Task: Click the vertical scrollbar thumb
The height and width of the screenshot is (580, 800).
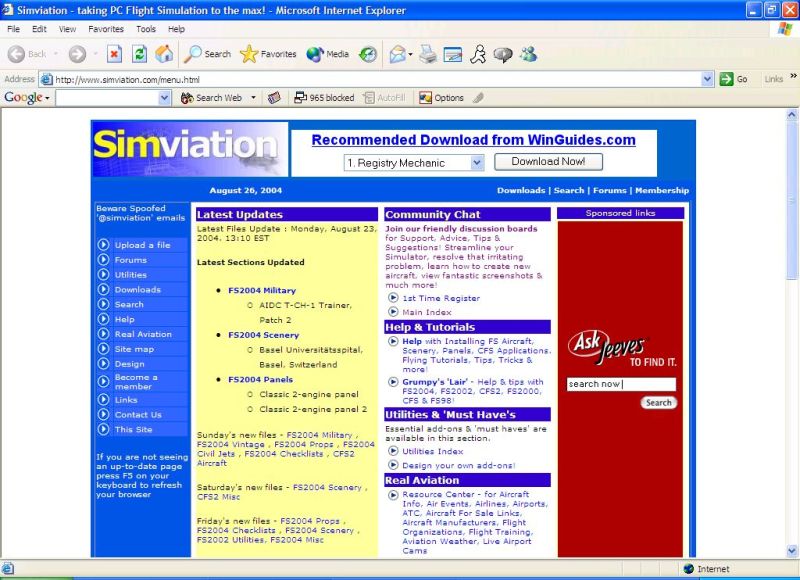Action: (792, 200)
